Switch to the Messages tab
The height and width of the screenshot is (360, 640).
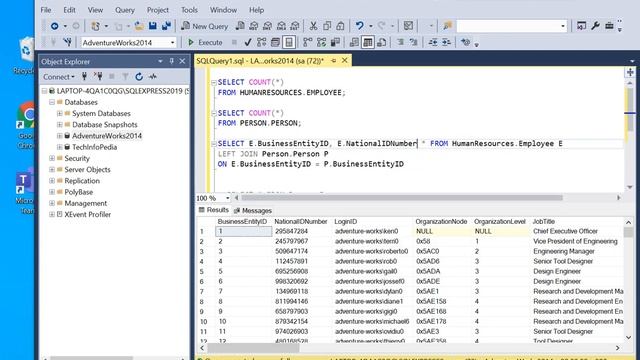[253, 211]
